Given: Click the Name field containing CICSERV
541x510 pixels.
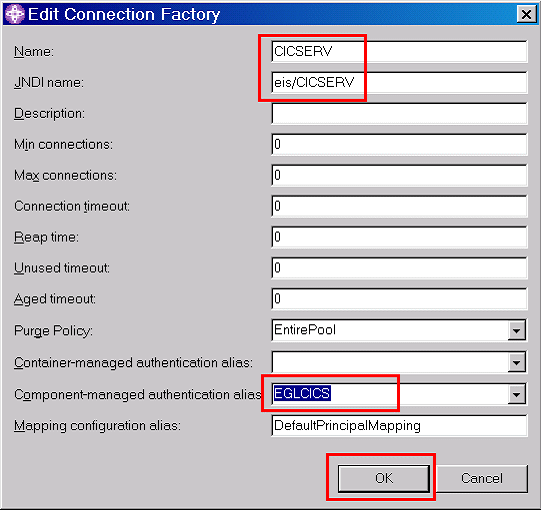Looking at the screenshot, I should coord(399,51).
